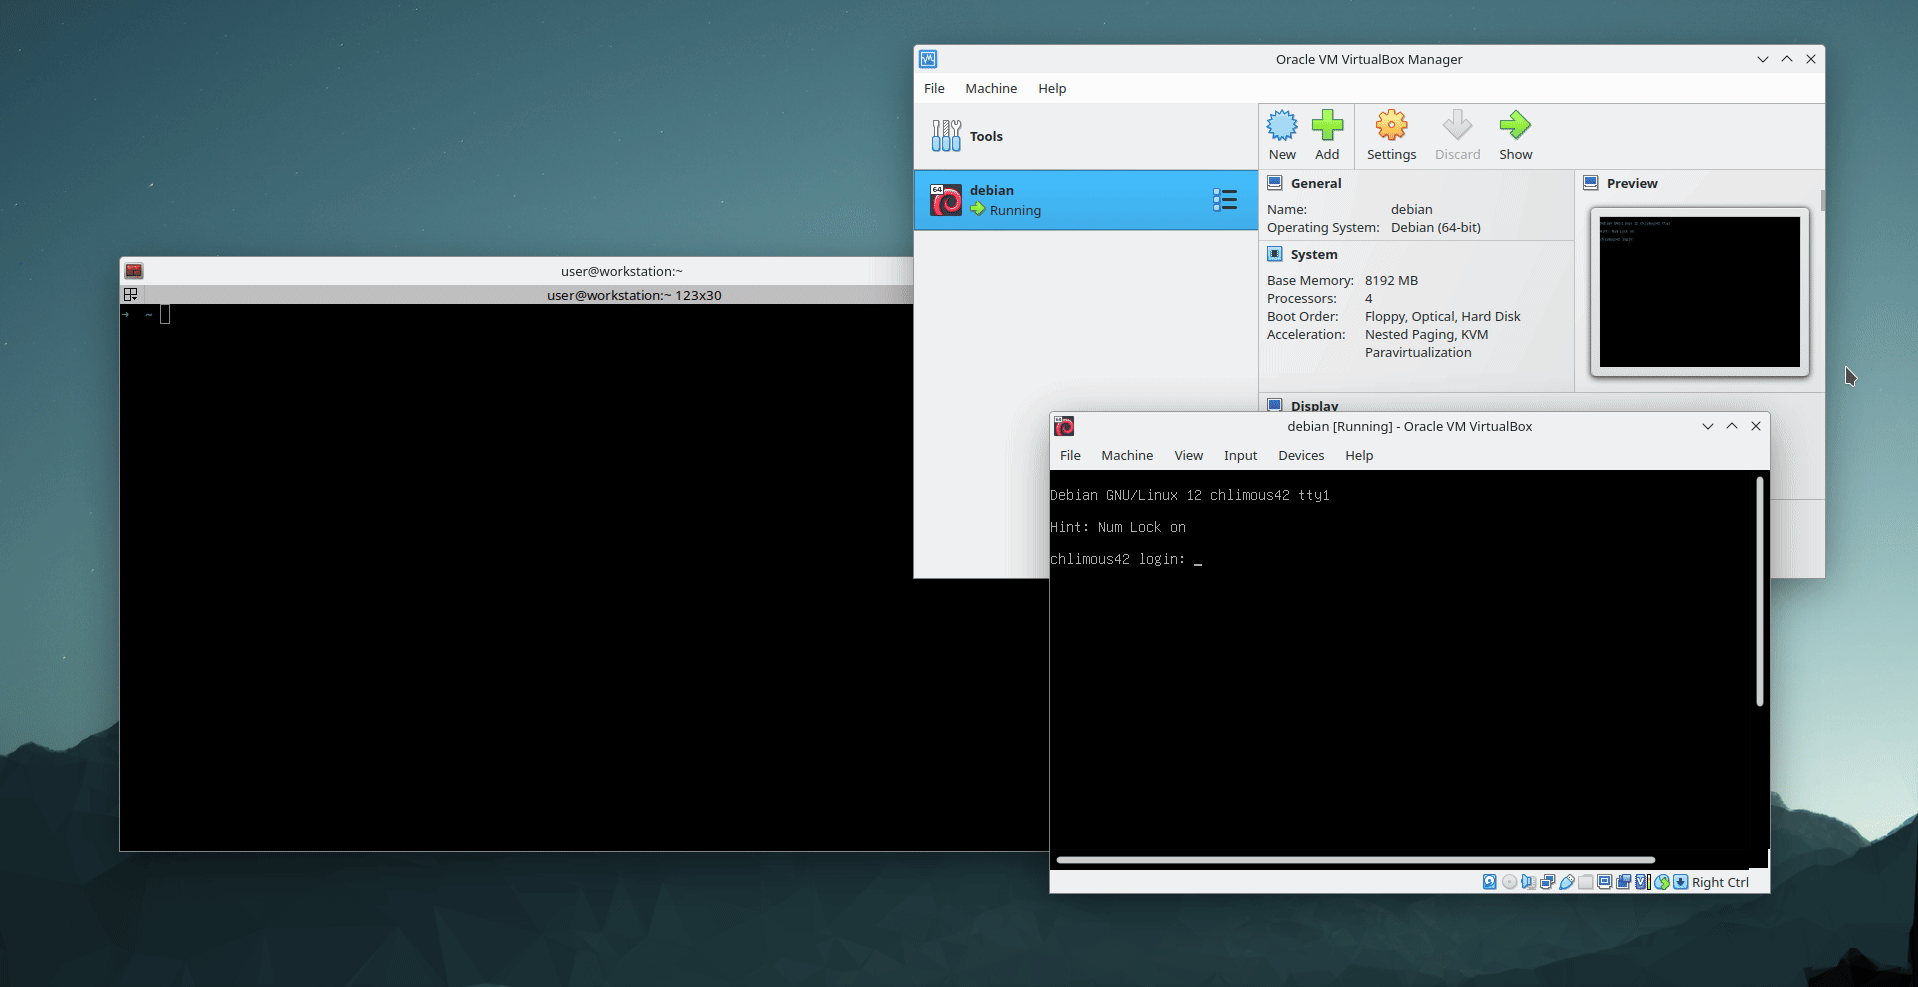
Task: Click the General section icon
Action: pos(1275,183)
